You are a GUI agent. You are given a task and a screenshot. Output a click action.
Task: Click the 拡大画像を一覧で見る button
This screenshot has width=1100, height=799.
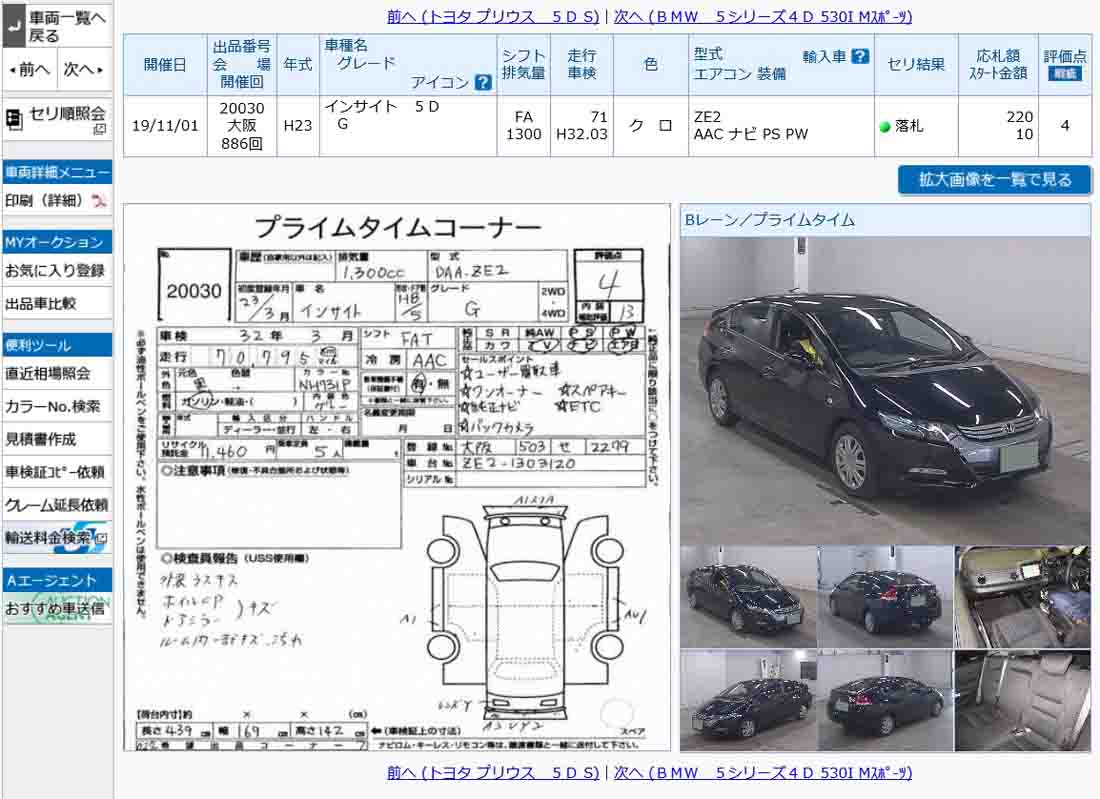(x=995, y=180)
